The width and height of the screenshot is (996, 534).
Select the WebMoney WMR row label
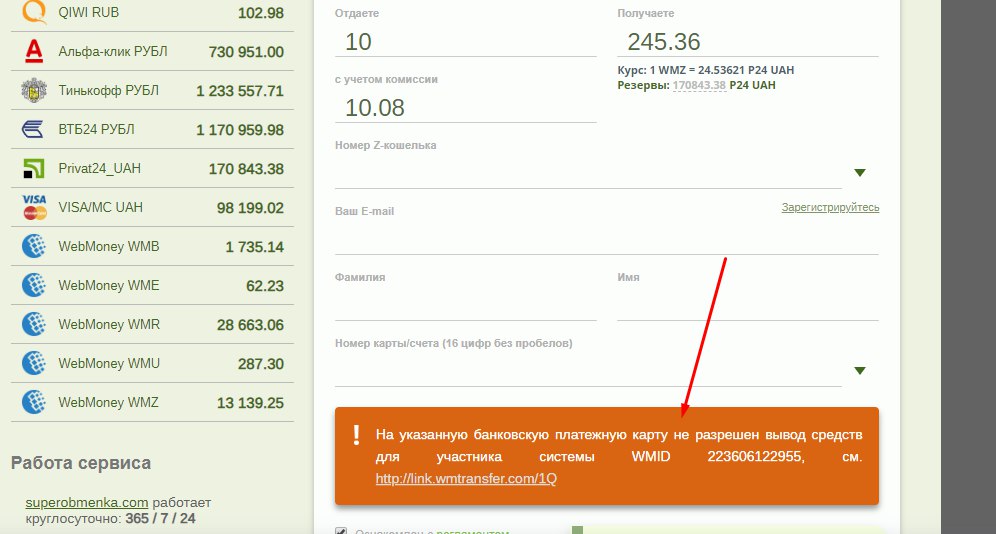(x=109, y=324)
